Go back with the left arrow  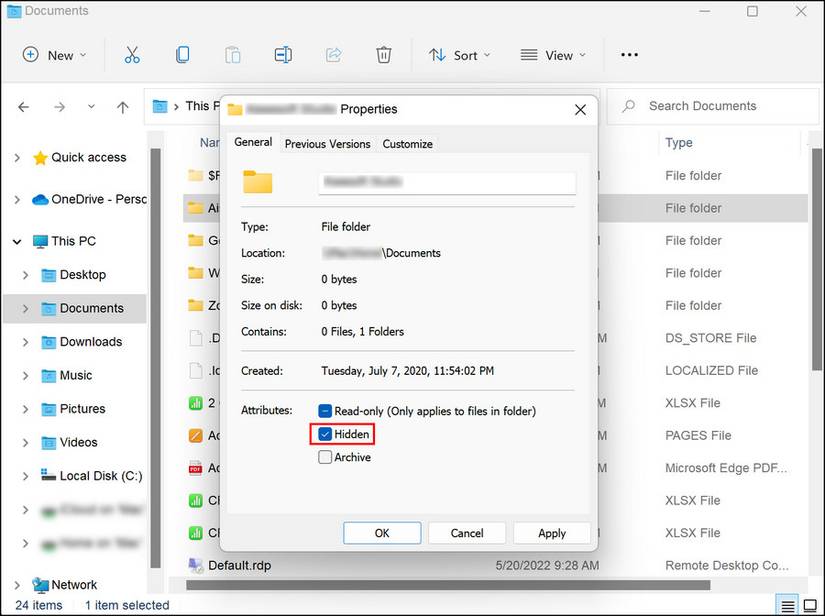(x=23, y=107)
